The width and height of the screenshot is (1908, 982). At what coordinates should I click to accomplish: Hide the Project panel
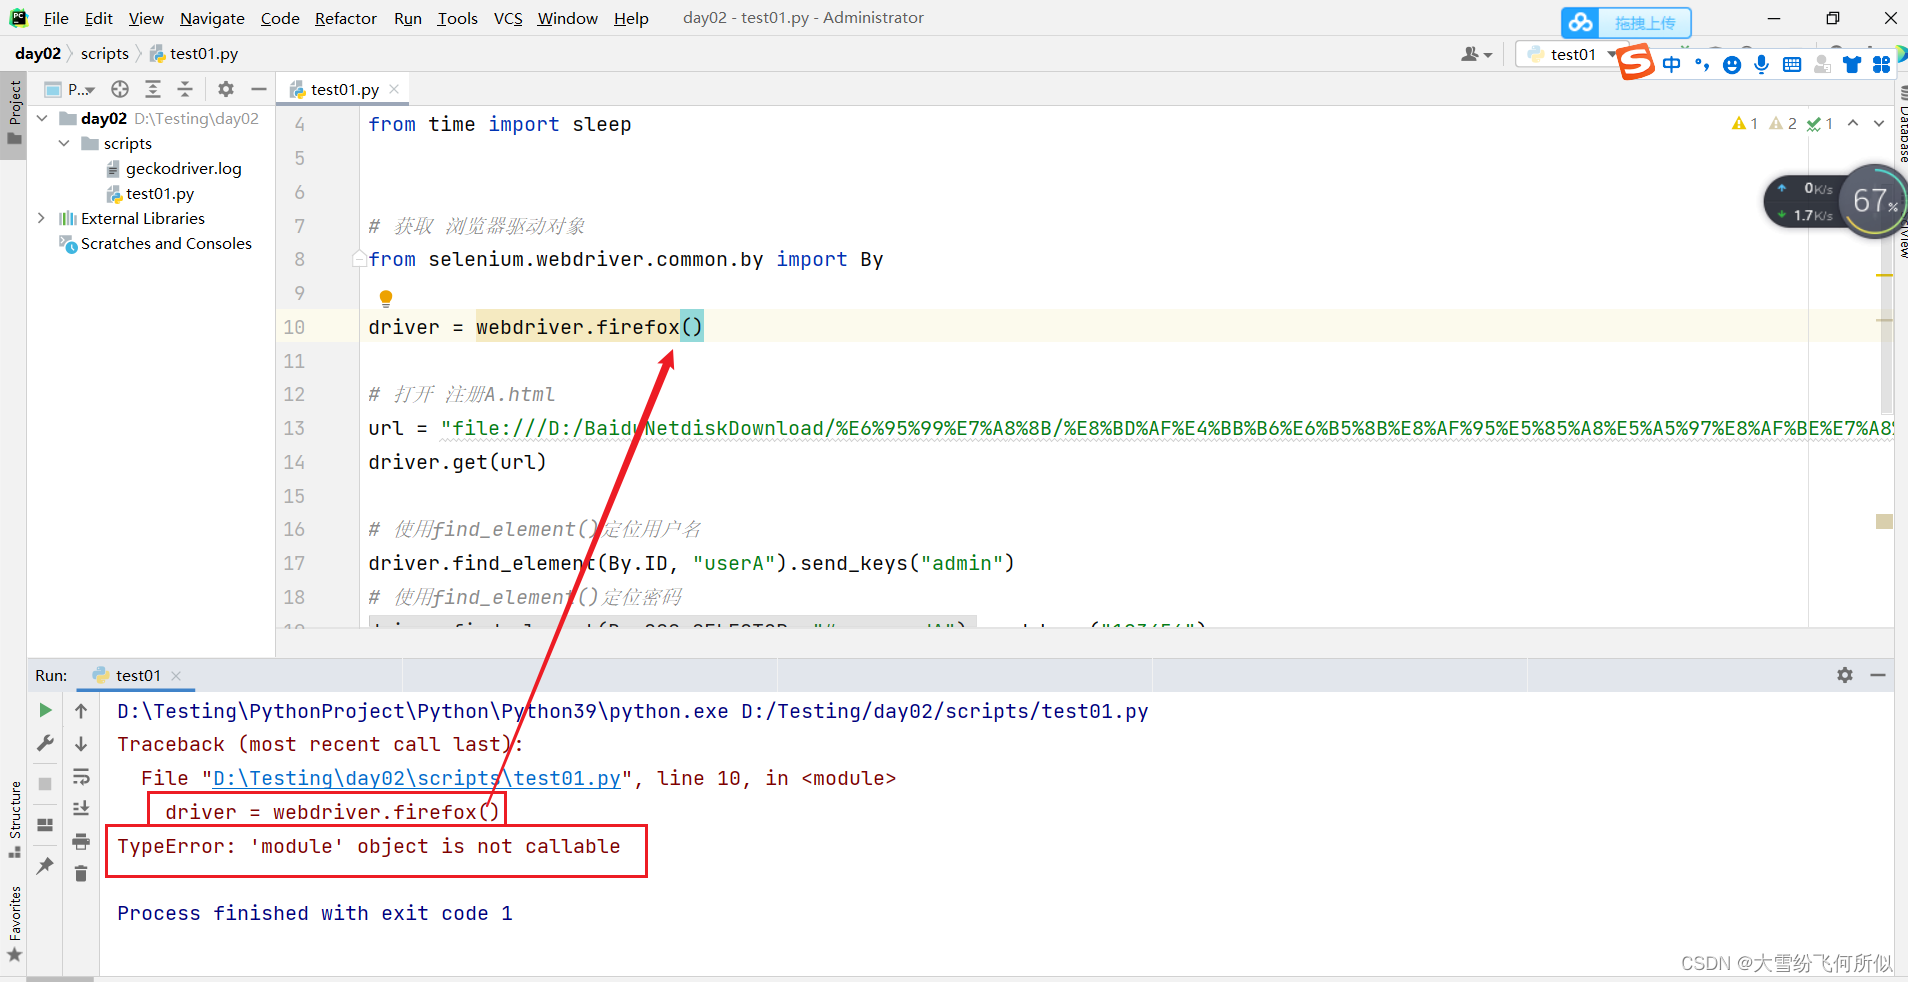[x=259, y=89]
